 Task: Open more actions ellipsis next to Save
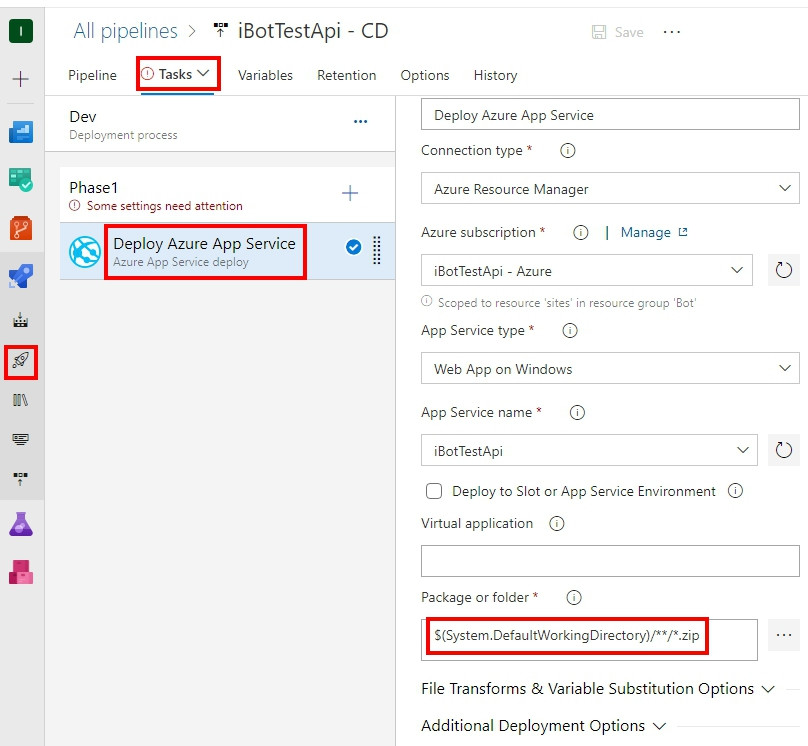click(671, 32)
